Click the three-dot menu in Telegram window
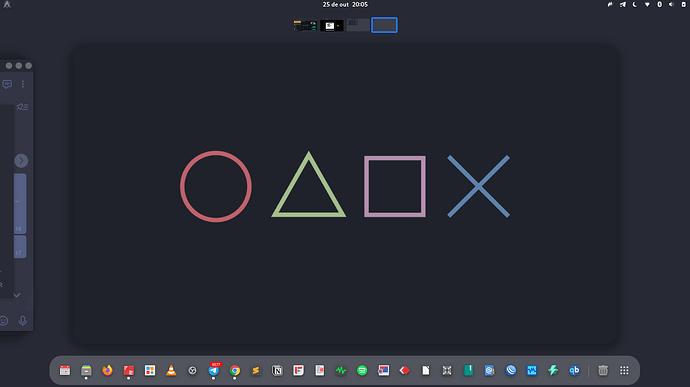The image size is (690, 387). click(23, 84)
